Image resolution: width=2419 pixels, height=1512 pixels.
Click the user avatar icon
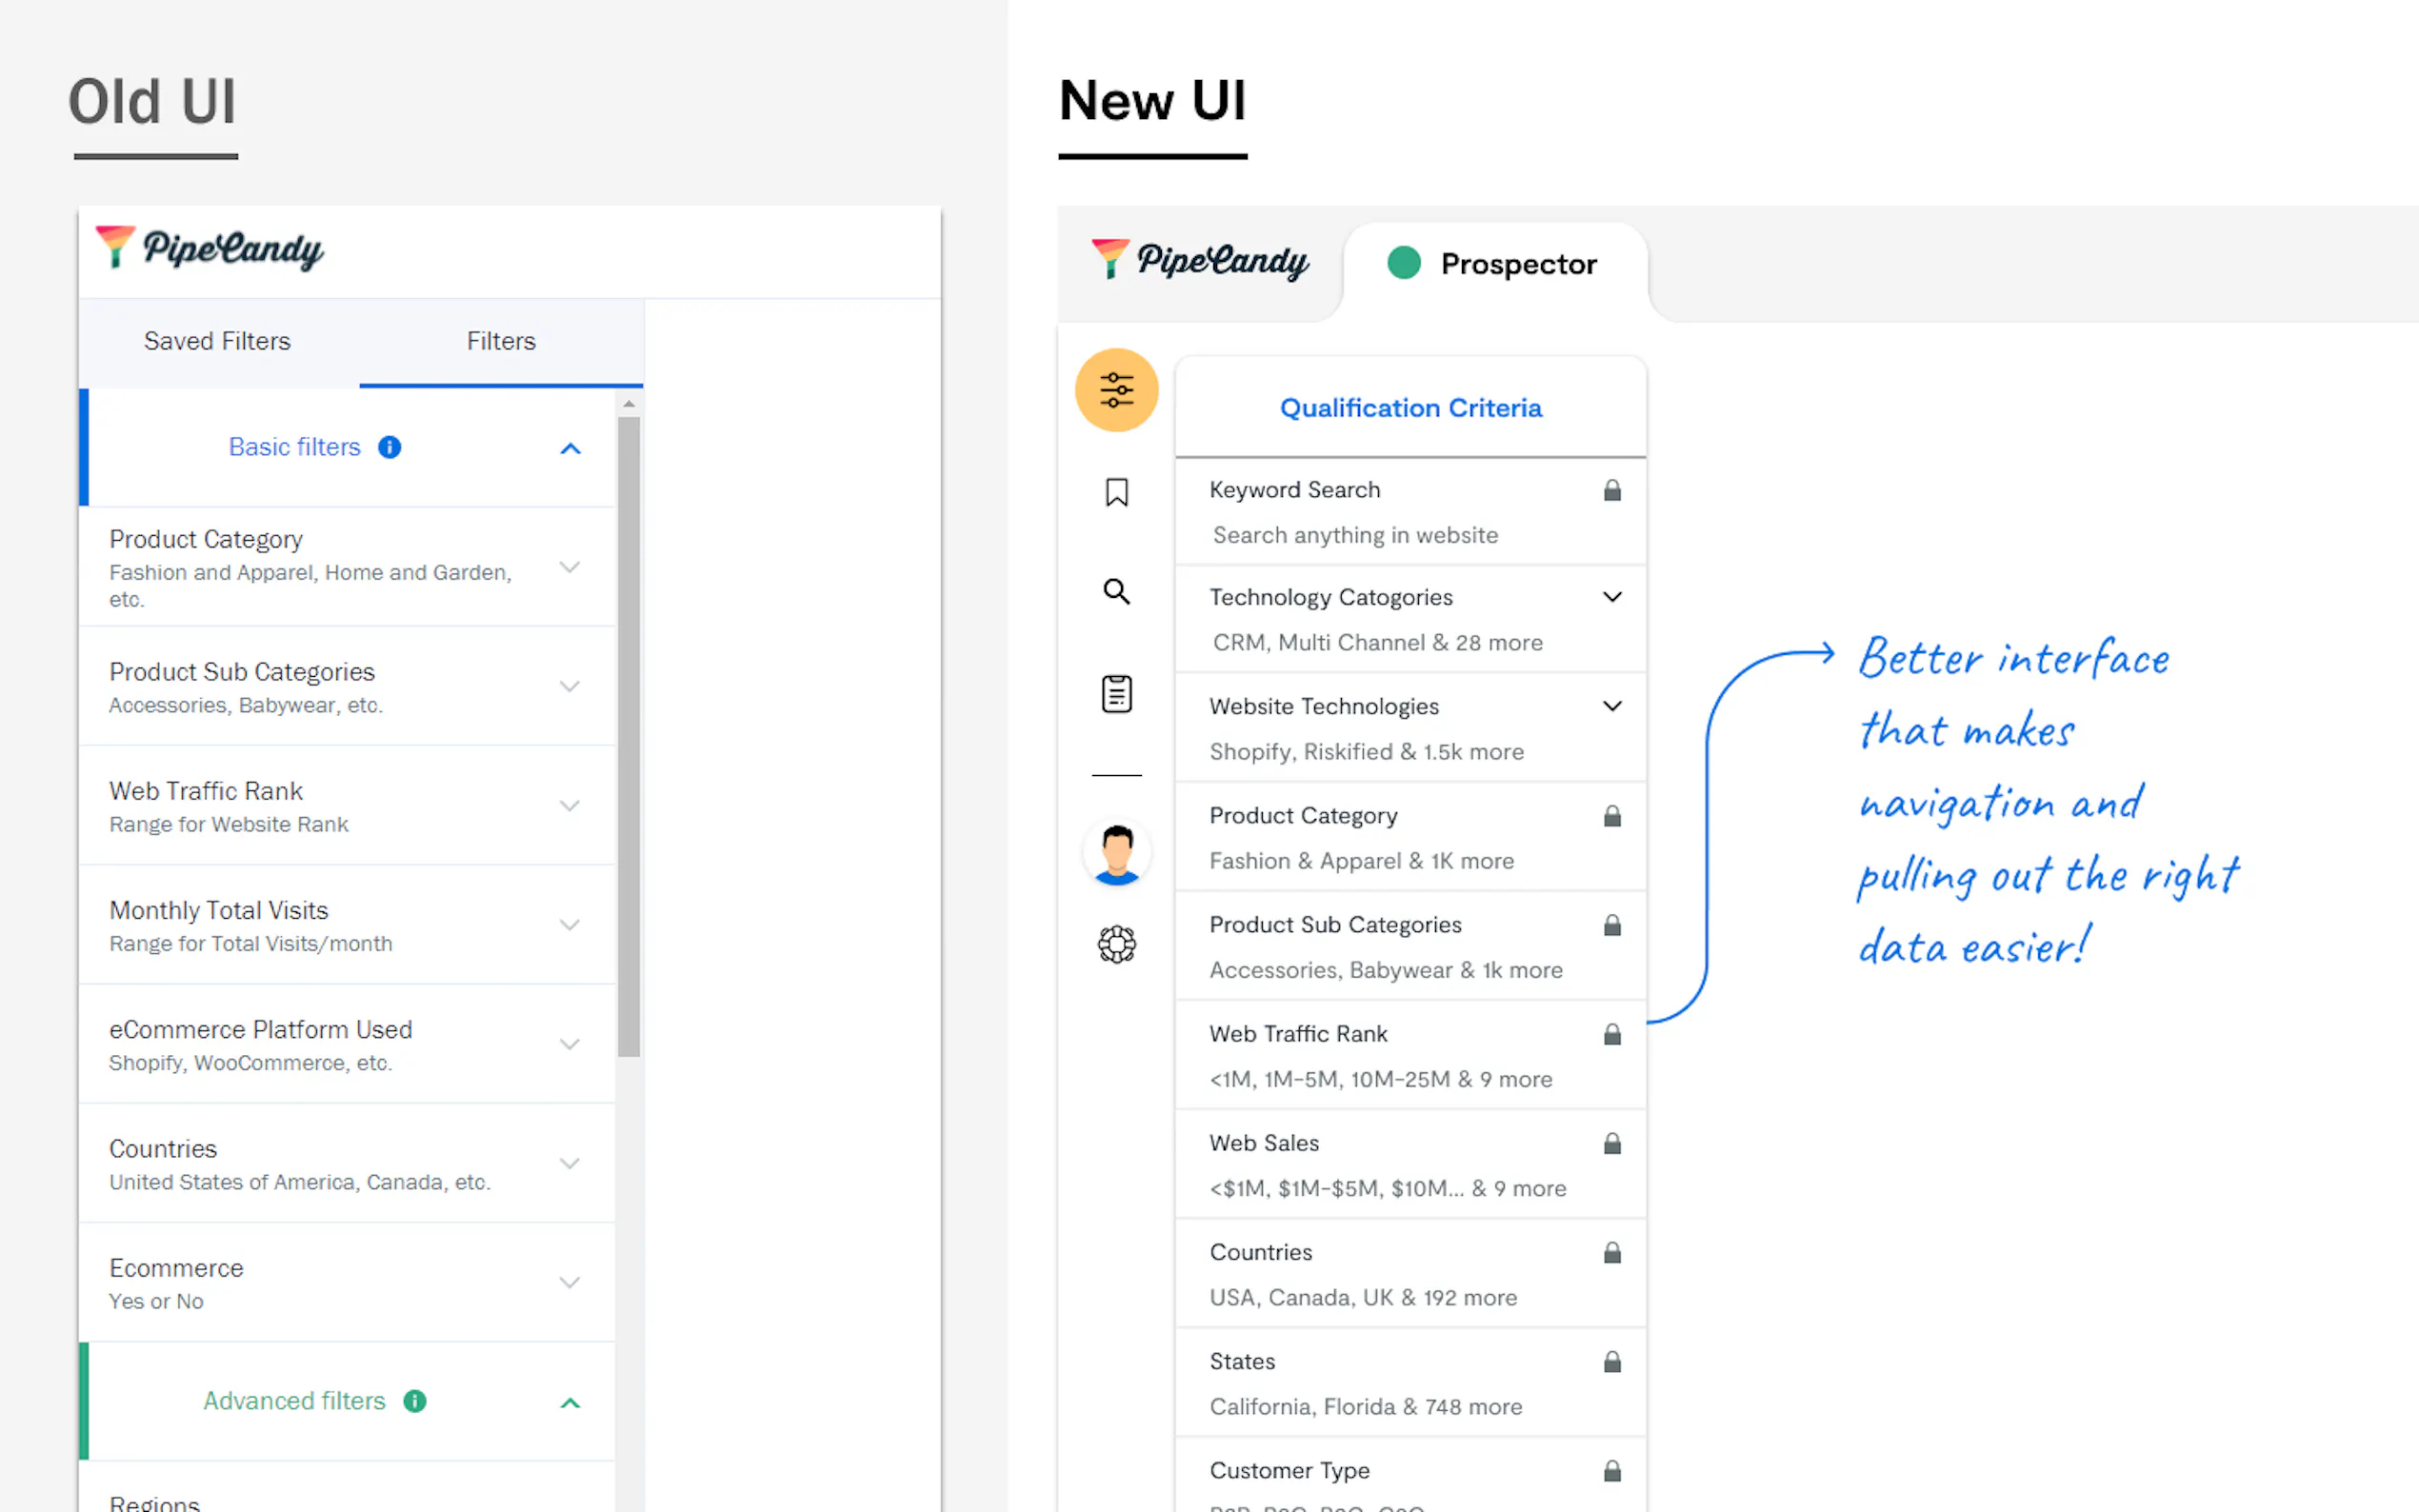point(1116,853)
